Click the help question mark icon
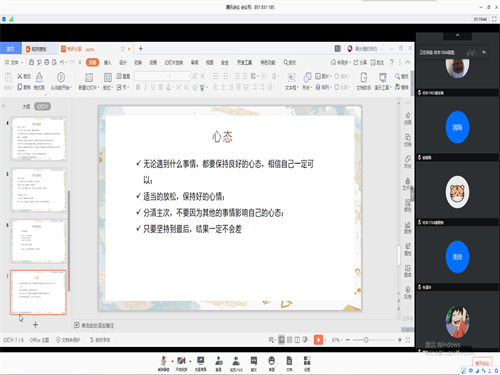This screenshot has height=375, width=500. click(392, 62)
